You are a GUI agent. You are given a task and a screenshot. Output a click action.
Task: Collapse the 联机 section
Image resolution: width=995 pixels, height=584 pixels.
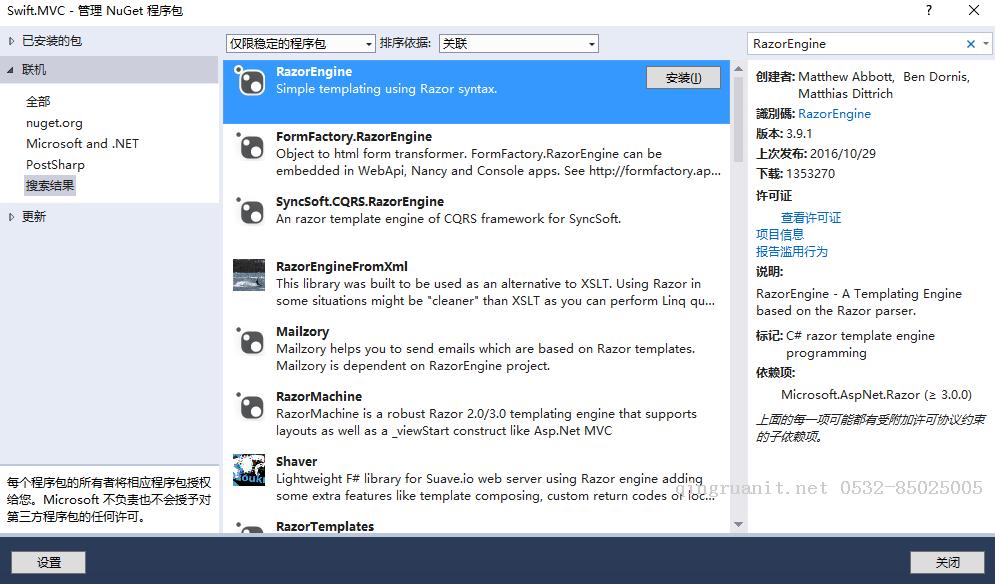point(10,69)
